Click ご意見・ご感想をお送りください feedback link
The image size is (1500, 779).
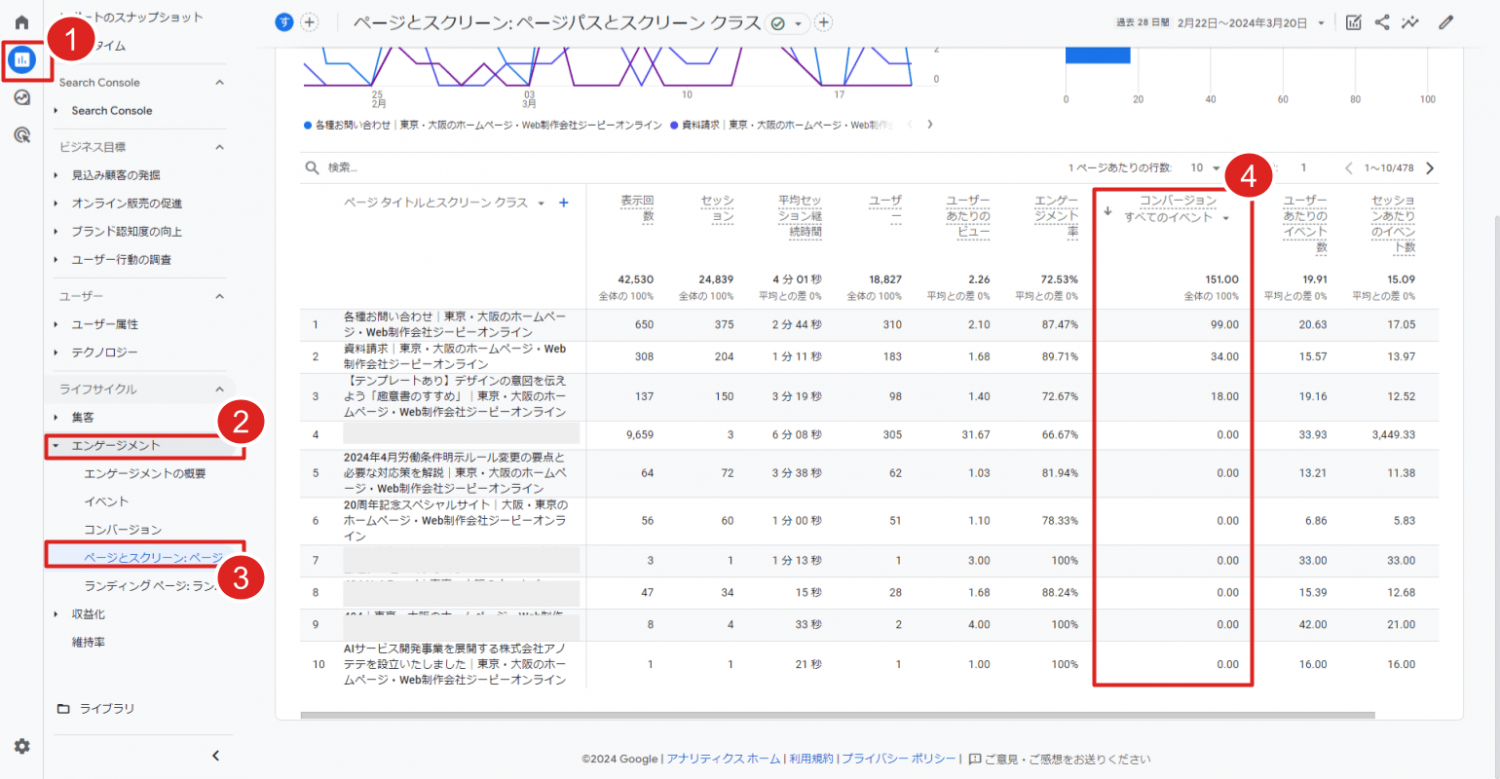click(1059, 759)
